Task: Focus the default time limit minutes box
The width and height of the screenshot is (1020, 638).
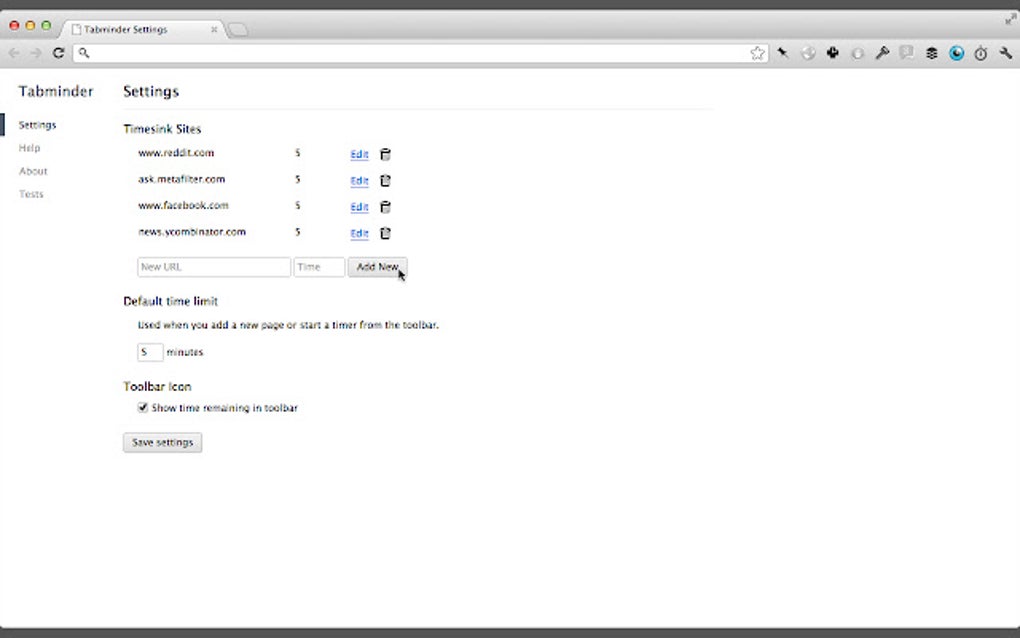Action: pos(150,352)
